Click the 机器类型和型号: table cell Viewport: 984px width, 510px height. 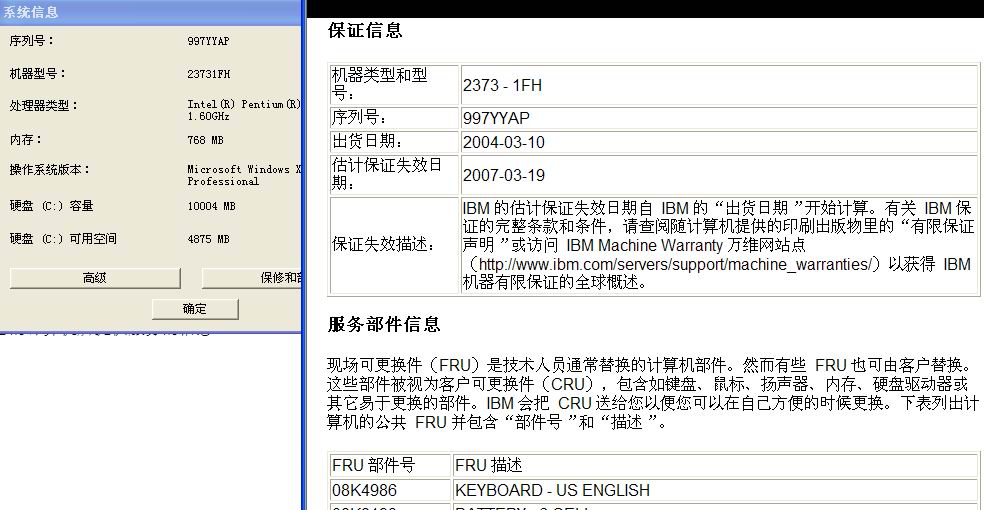pyautogui.click(x=394, y=85)
